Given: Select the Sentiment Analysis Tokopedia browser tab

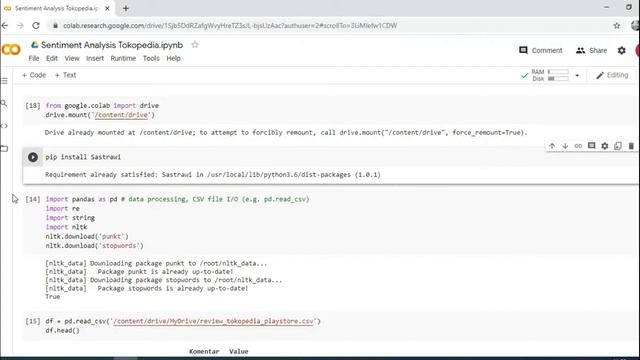Looking at the screenshot, I should [x=57, y=8].
